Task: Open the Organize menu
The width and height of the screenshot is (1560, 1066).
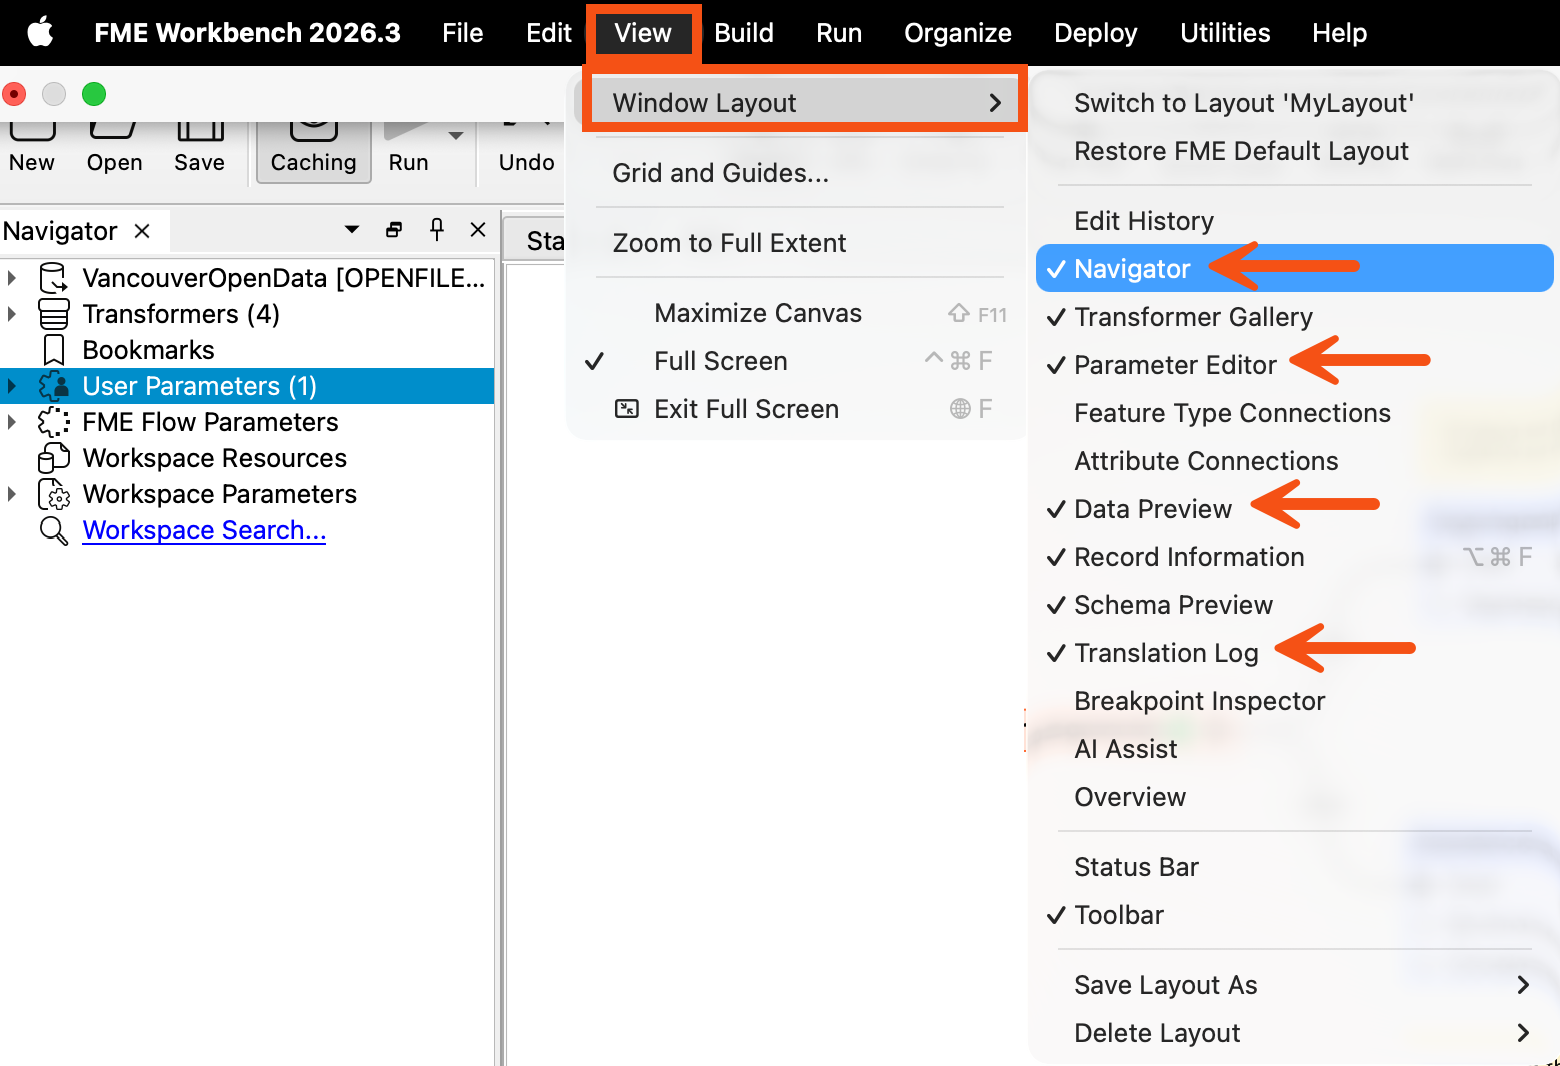Action: click(957, 33)
